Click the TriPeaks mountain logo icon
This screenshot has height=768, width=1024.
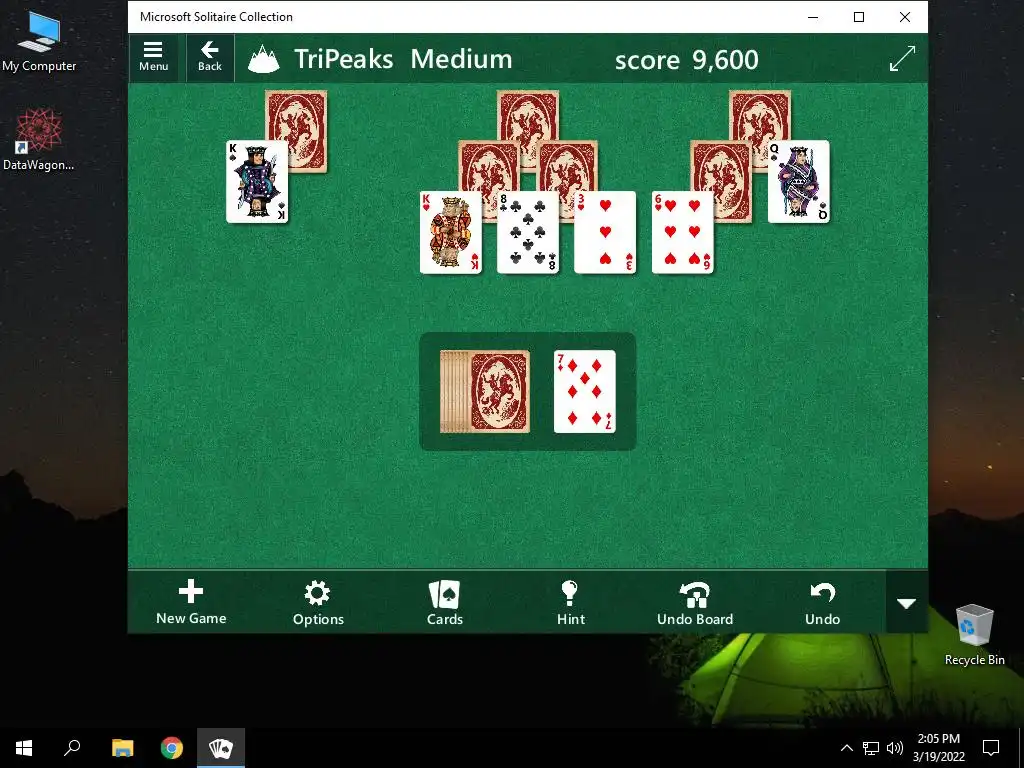(264, 59)
